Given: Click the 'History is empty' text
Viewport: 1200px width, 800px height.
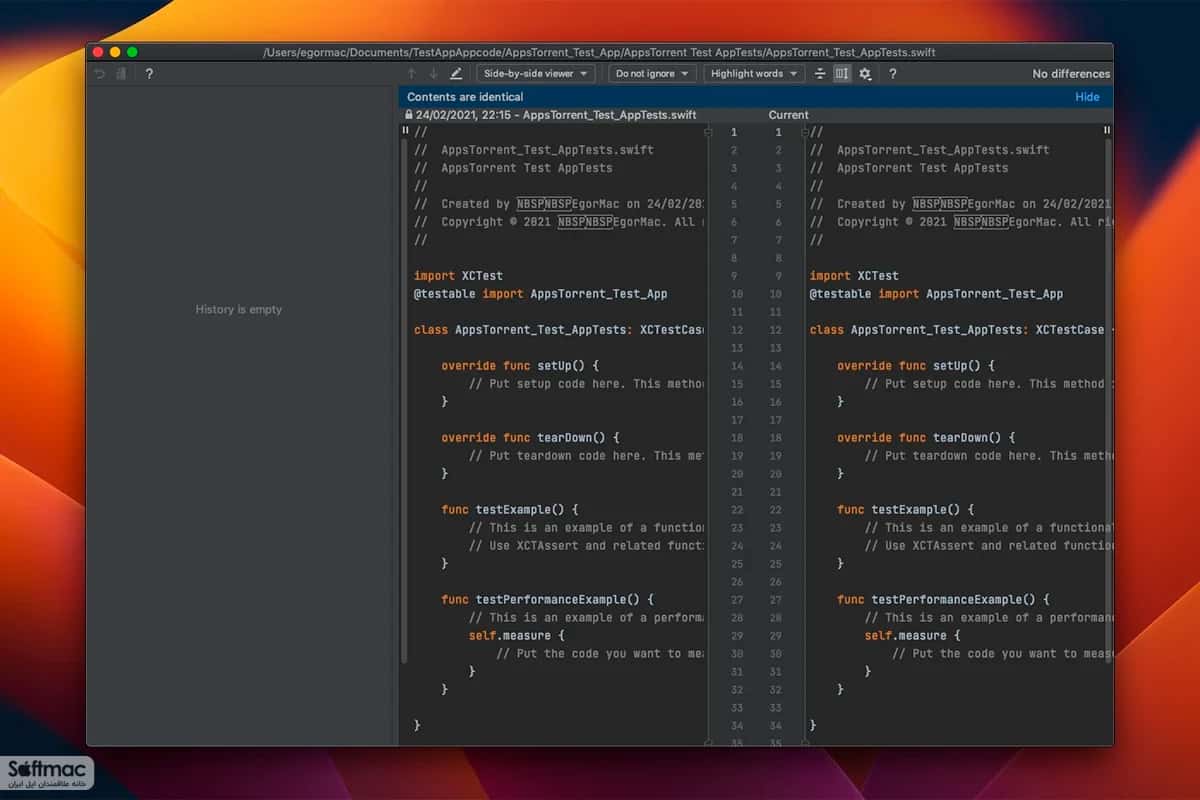Looking at the screenshot, I should (239, 310).
